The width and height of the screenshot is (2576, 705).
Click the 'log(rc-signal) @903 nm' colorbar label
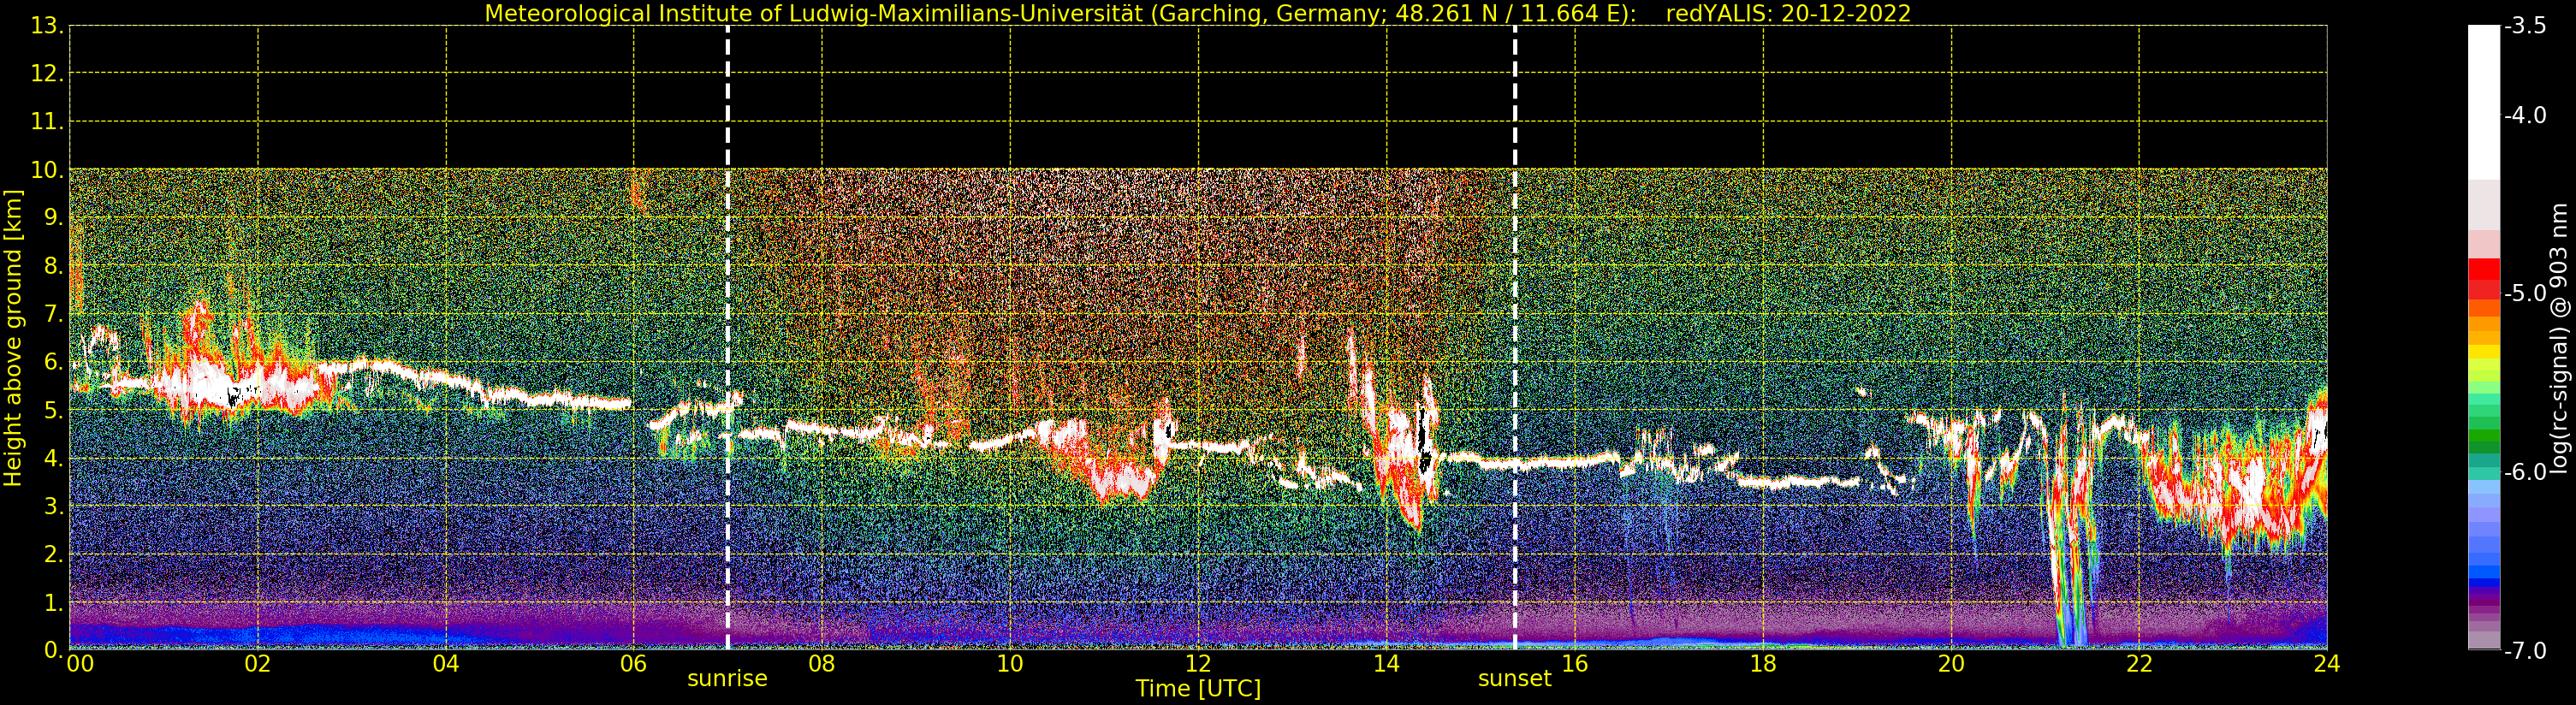2559,338
